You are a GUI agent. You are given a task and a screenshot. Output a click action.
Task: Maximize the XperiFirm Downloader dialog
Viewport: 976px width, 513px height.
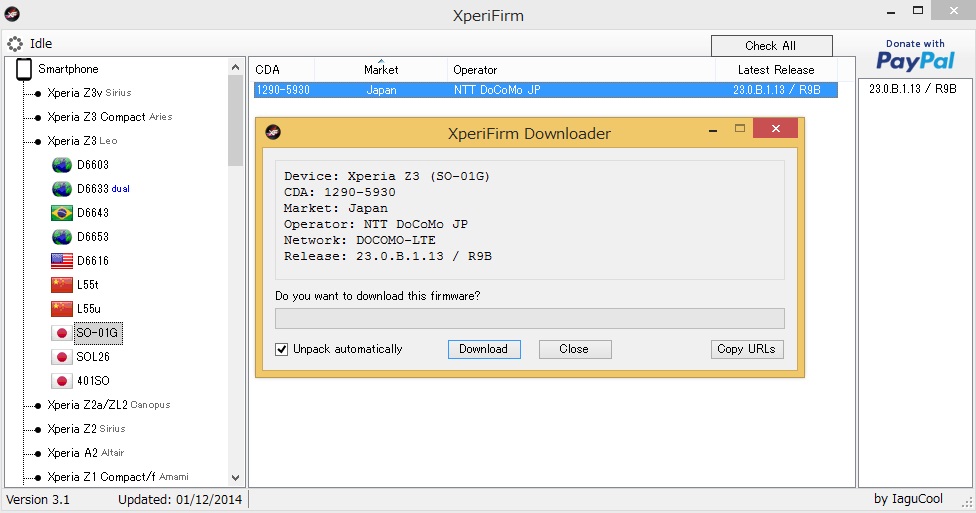[739, 129]
